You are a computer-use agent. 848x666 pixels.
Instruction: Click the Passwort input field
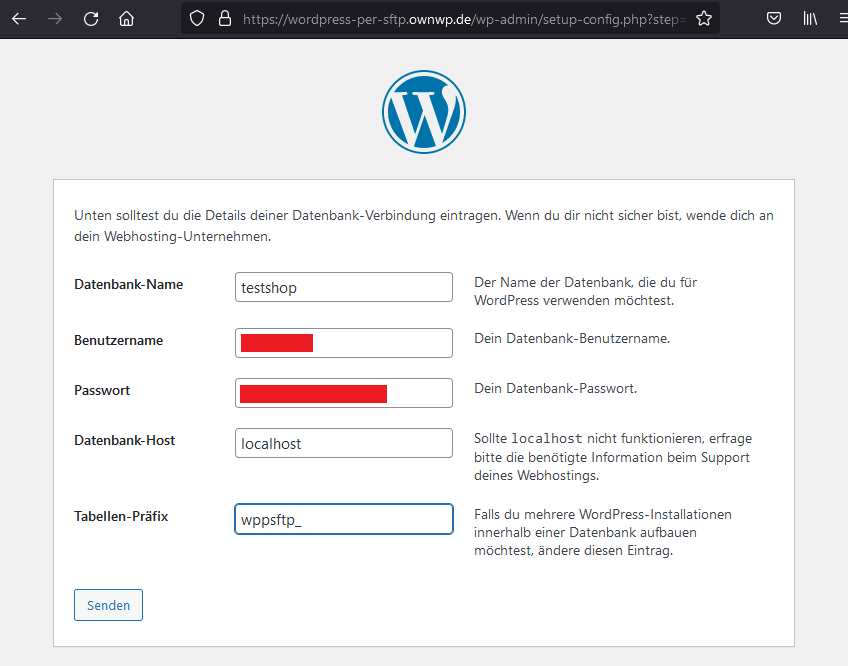[x=344, y=393]
